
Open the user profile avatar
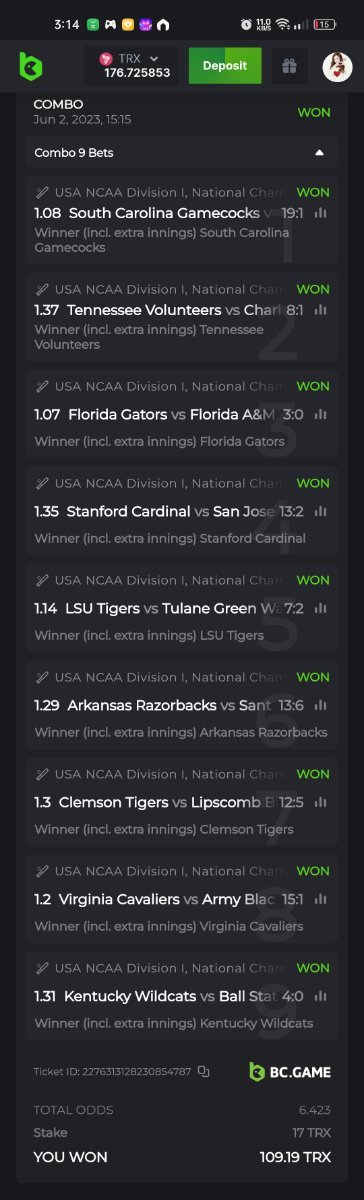coord(337,66)
